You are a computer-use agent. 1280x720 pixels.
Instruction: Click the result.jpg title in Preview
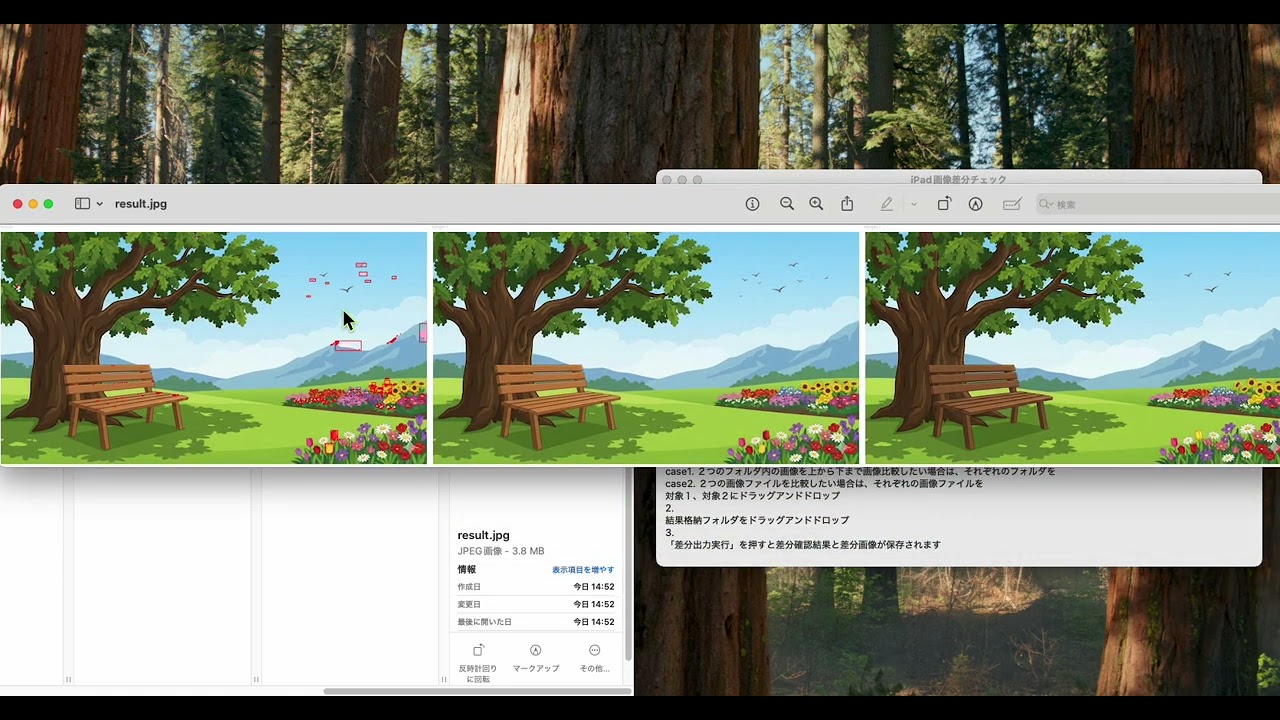point(140,204)
